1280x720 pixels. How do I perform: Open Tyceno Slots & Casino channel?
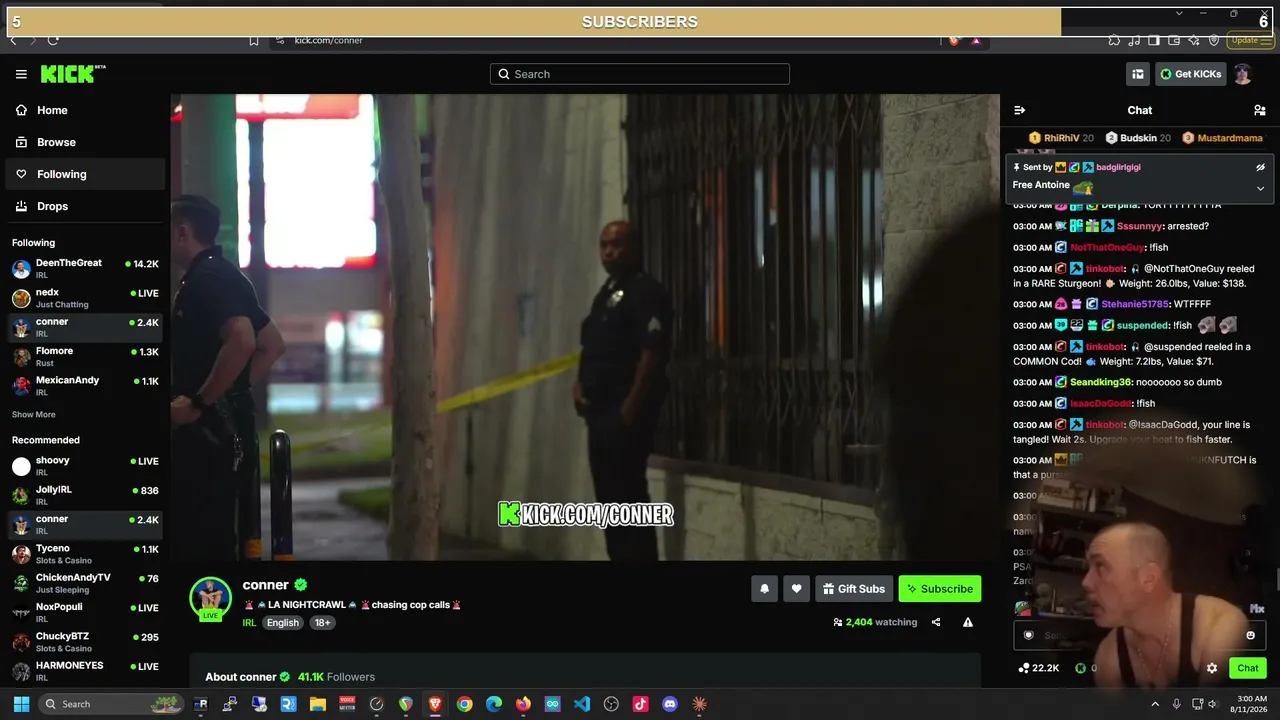pos(84,554)
